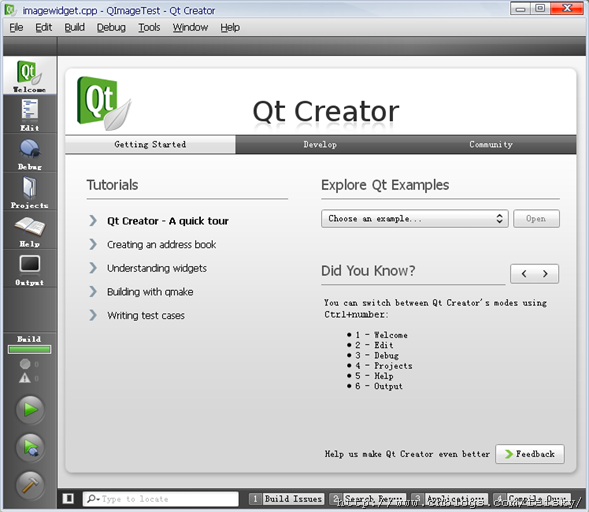The image size is (589, 512).
Task: Open the Creating an address book tutorial
Action: (162, 245)
